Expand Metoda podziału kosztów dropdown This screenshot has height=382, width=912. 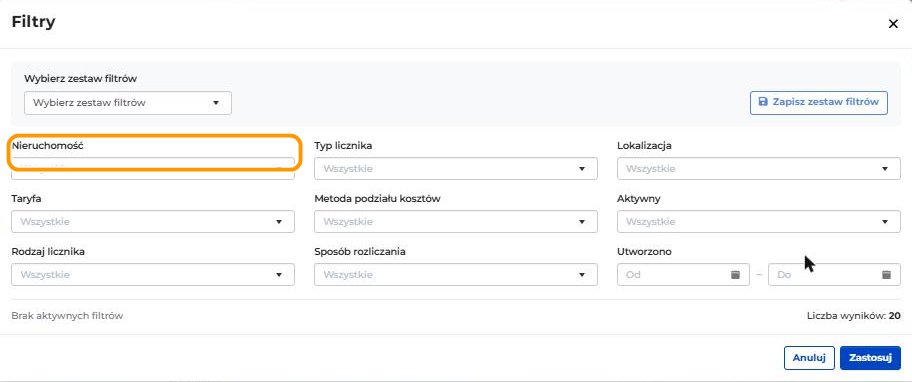tap(455, 222)
